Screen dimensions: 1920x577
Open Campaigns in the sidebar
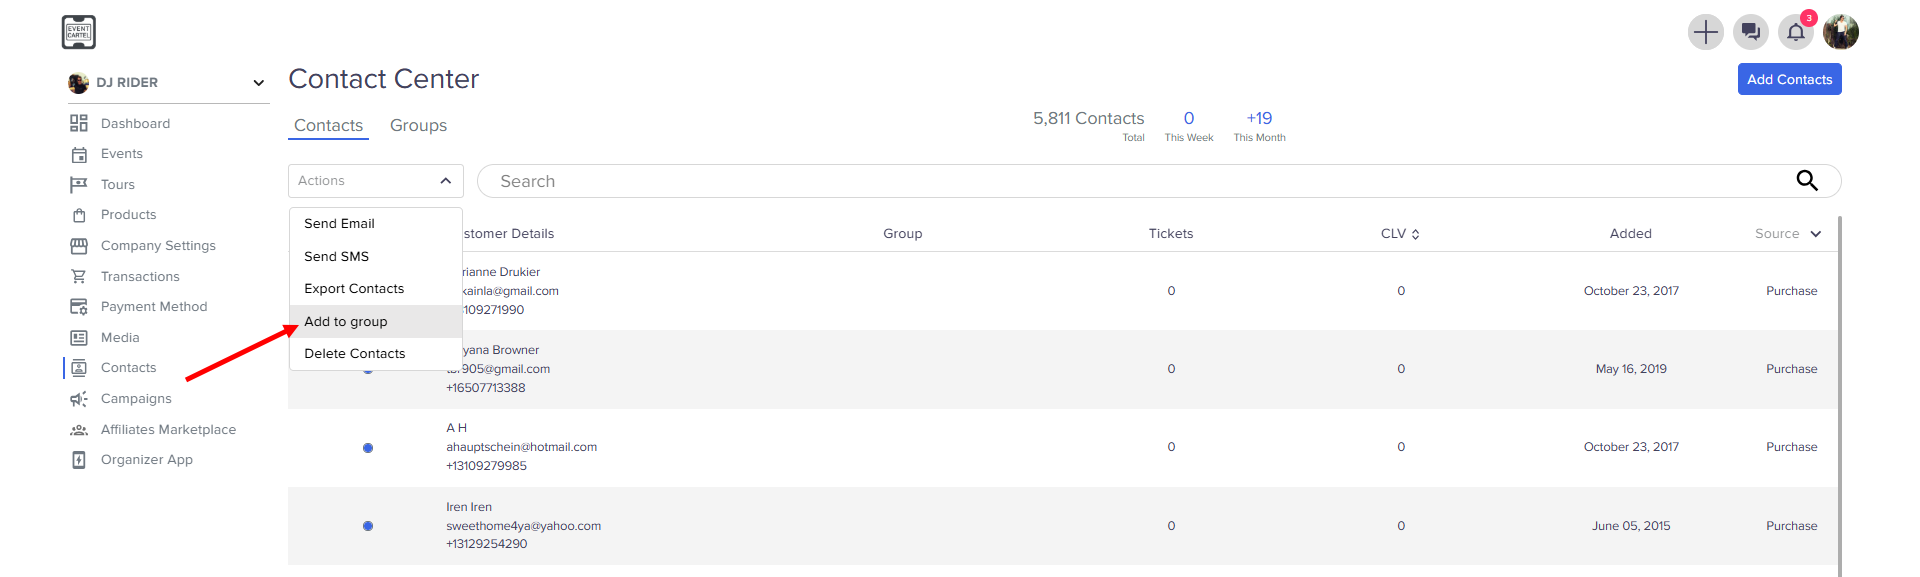136,399
